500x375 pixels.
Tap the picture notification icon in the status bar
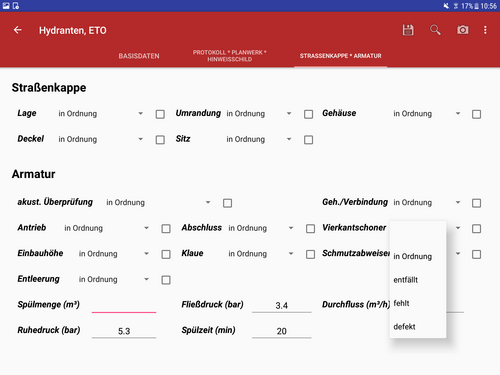pos(6,6)
